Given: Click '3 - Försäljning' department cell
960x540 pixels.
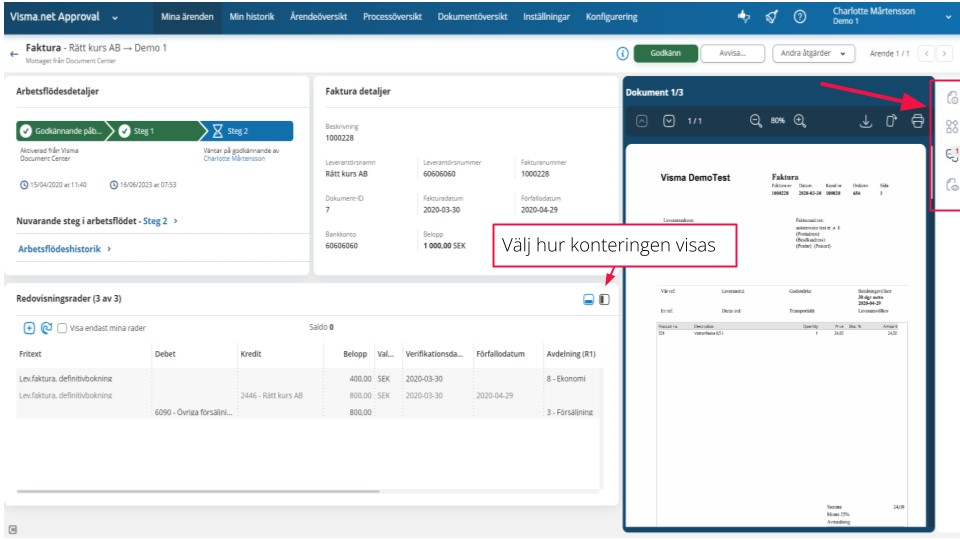Looking at the screenshot, I should point(570,413).
